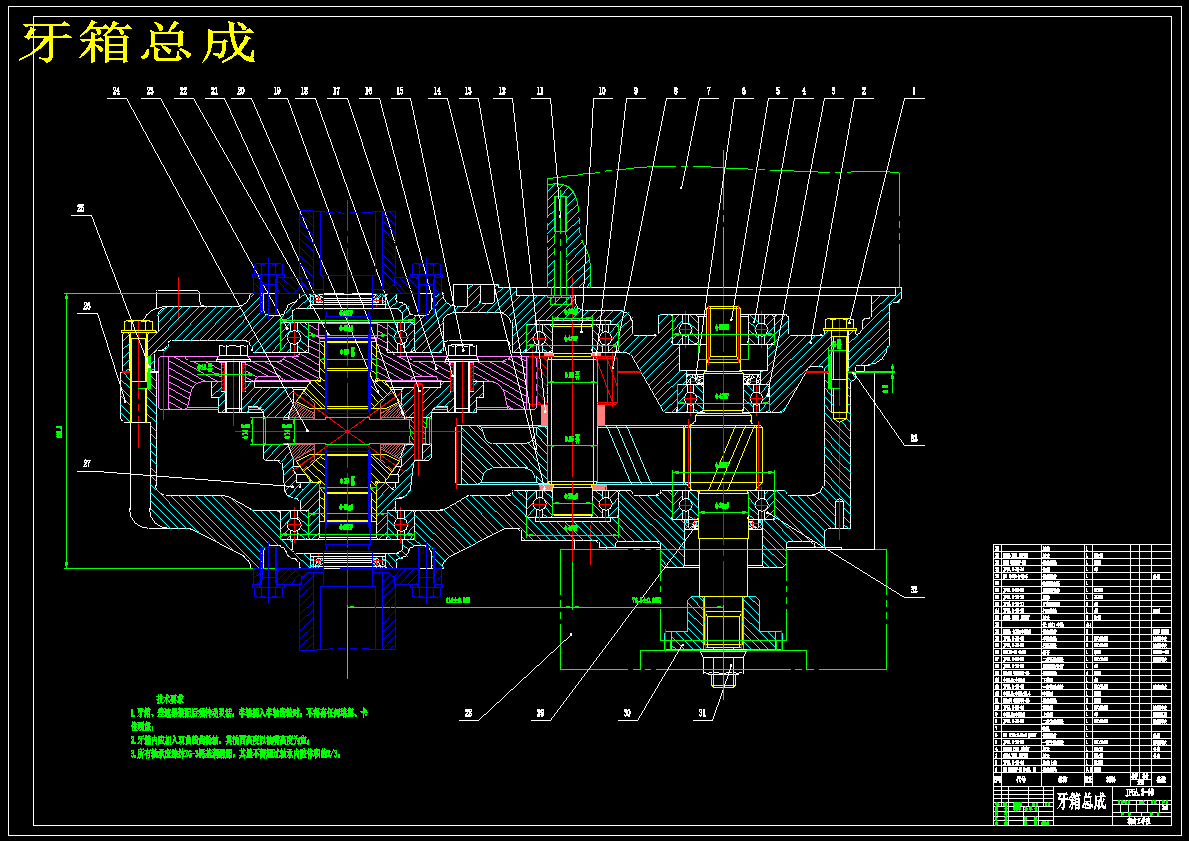
Task: Select part callout number 24
Action: click(x=116, y=91)
